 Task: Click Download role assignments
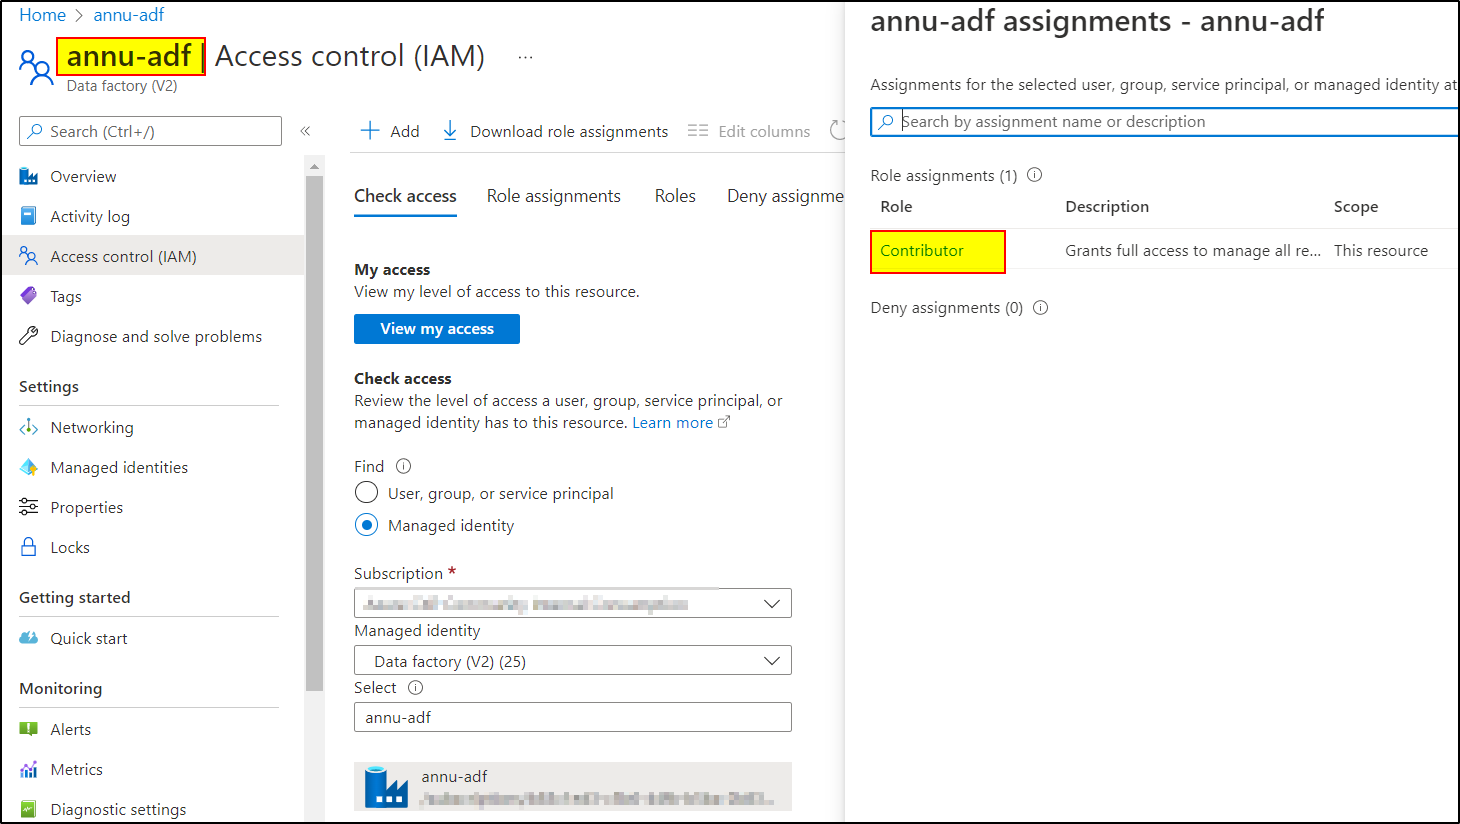tap(555, 131)
